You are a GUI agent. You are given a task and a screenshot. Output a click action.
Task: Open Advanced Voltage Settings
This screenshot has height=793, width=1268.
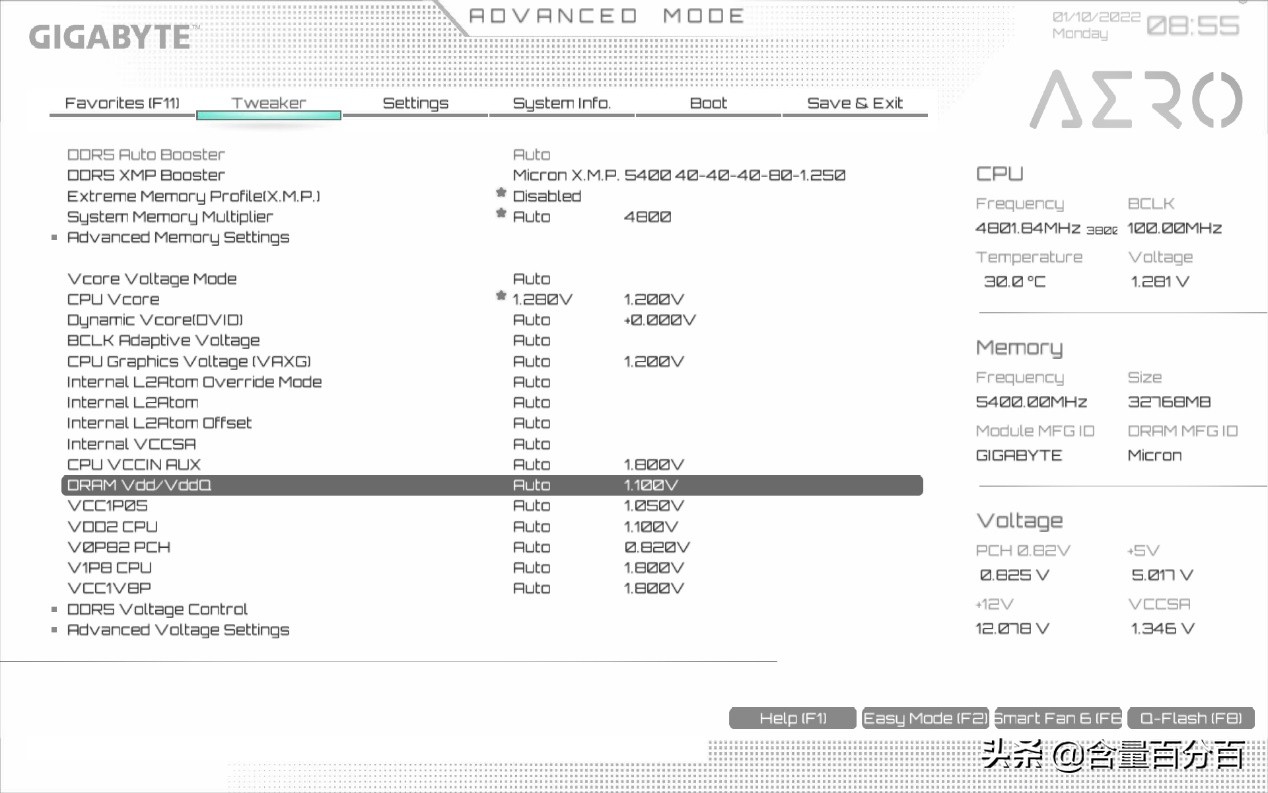click(x=178, y=629)
